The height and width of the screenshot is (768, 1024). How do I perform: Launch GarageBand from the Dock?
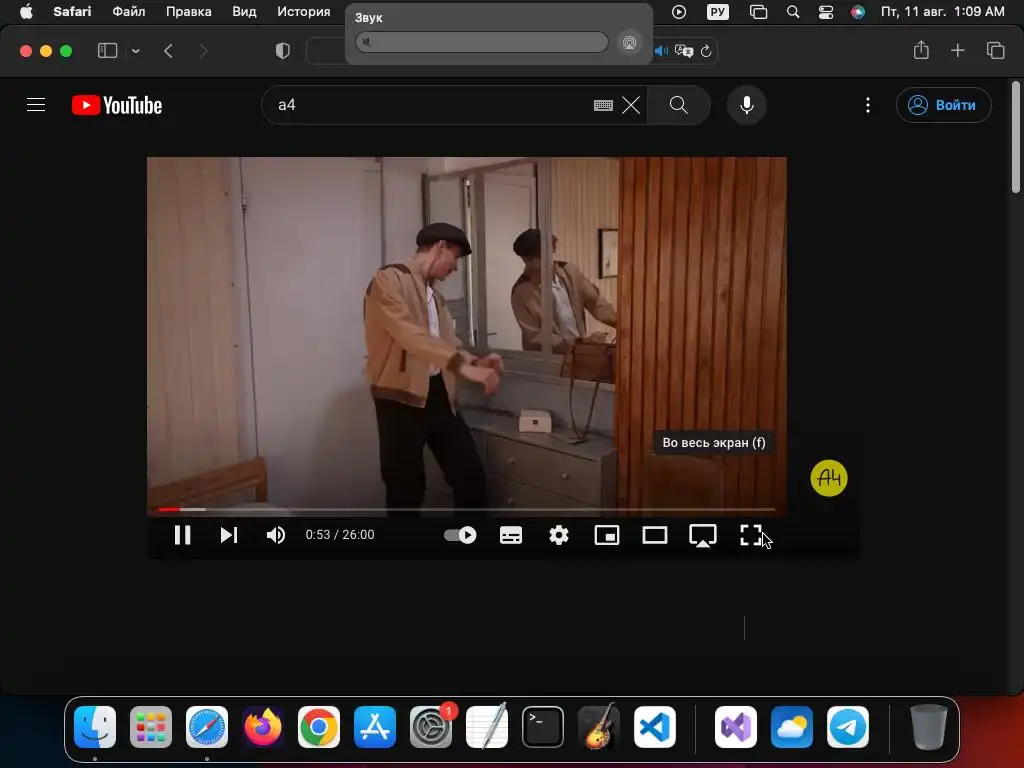(x=599, y=727)
